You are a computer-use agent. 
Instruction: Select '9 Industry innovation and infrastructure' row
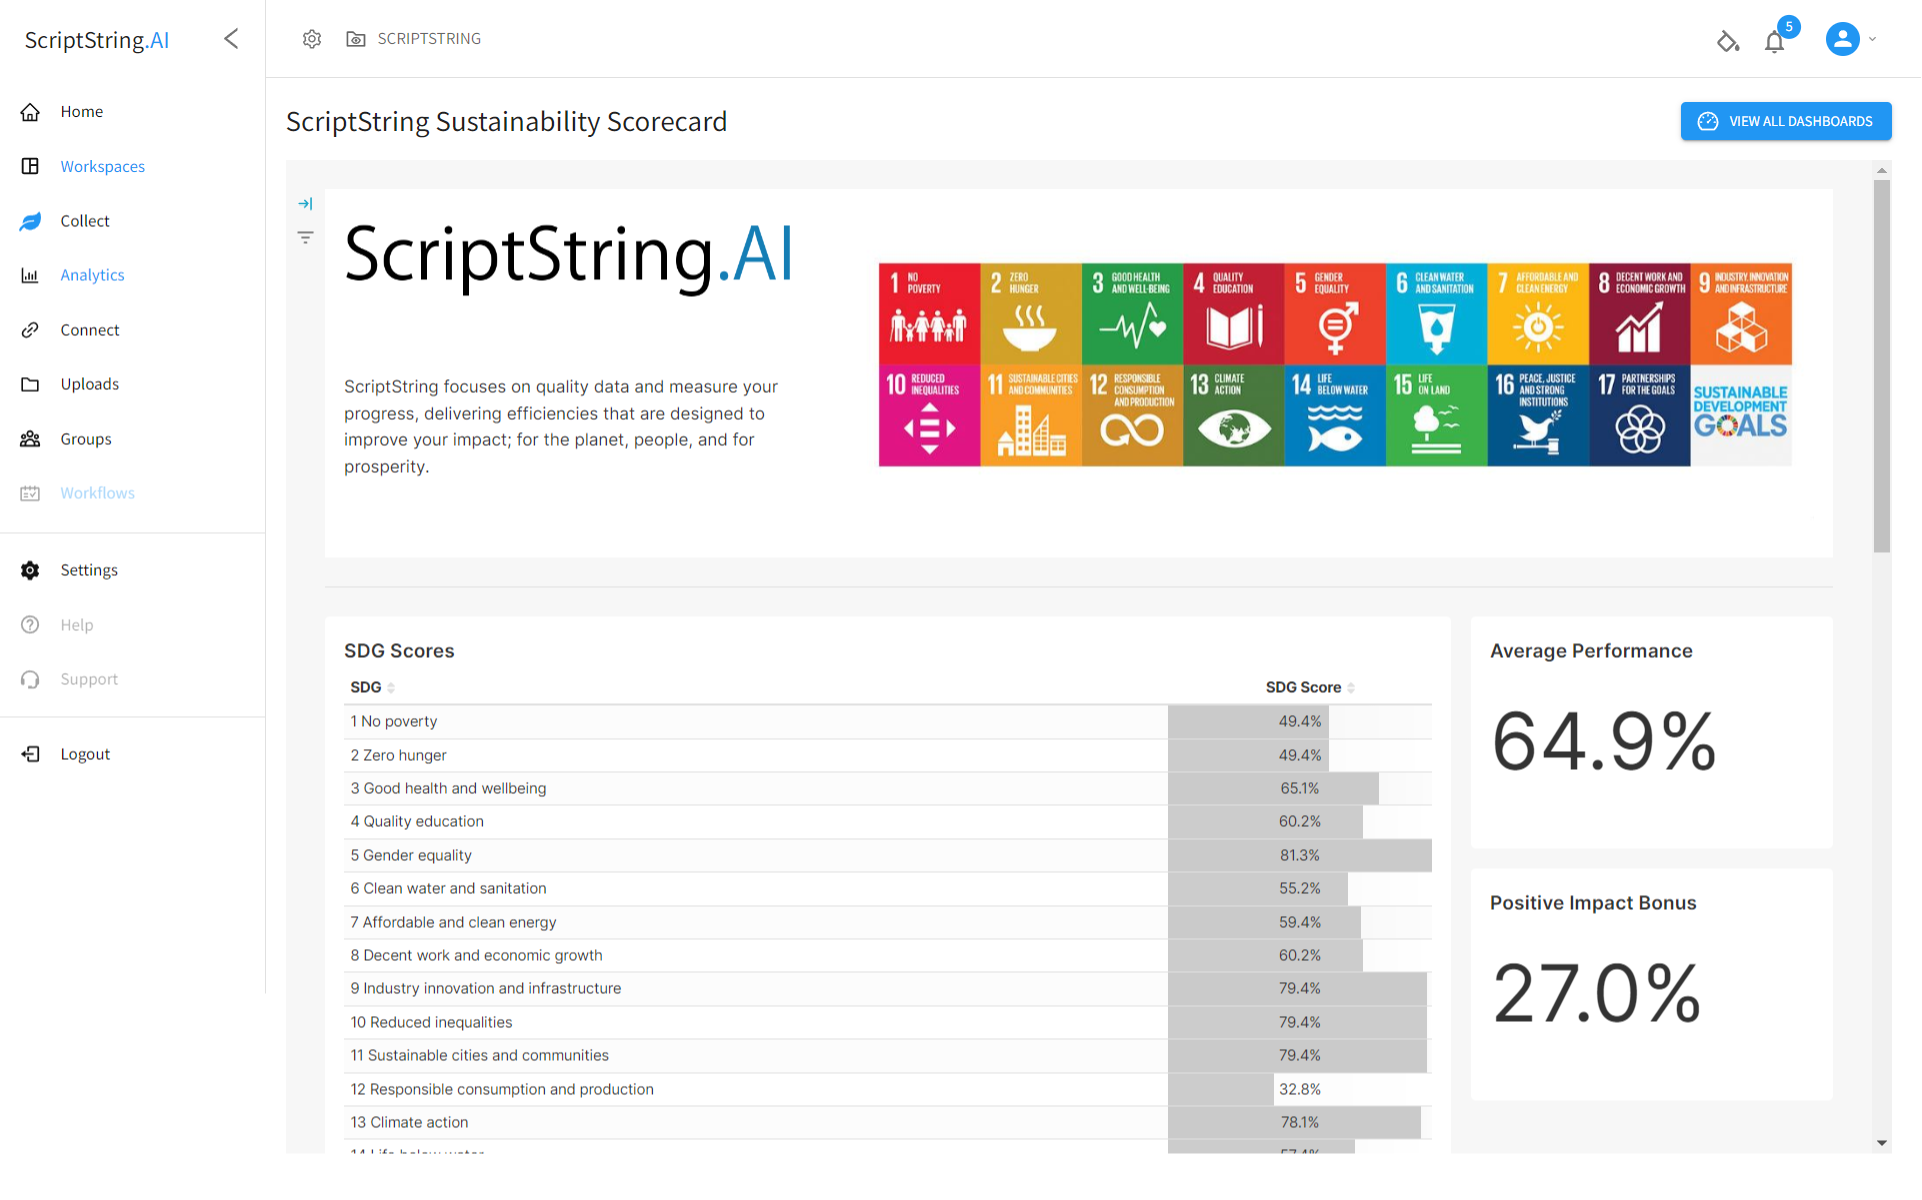(x=888, y=989)
